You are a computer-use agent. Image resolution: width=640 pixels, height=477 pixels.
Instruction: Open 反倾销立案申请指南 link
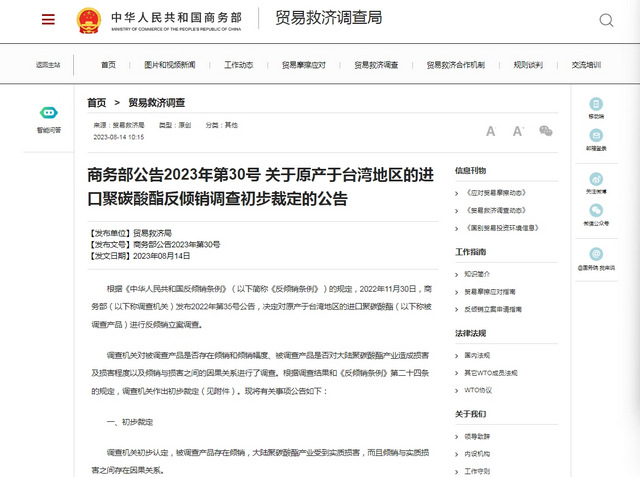[493, 309]
